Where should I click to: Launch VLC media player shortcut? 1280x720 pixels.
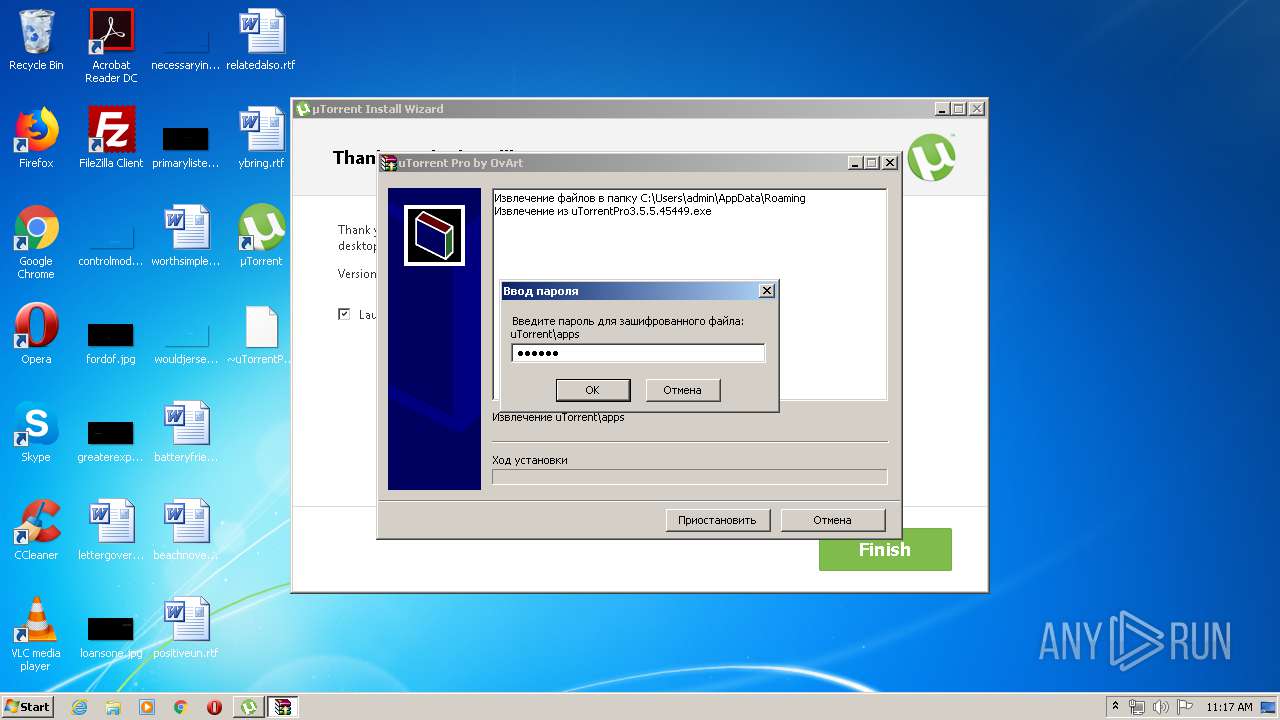(36, 634)
